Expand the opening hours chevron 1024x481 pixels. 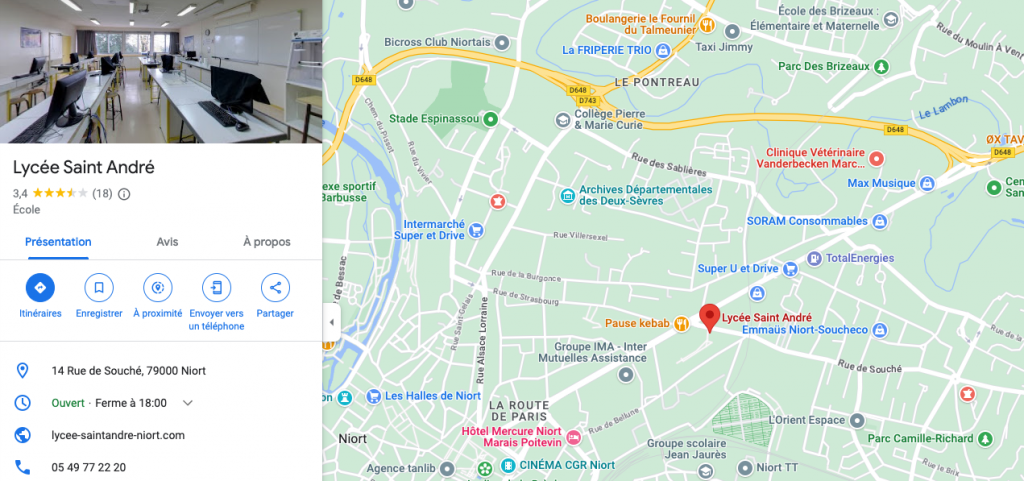pyautogui.click(x=187, y=403)
